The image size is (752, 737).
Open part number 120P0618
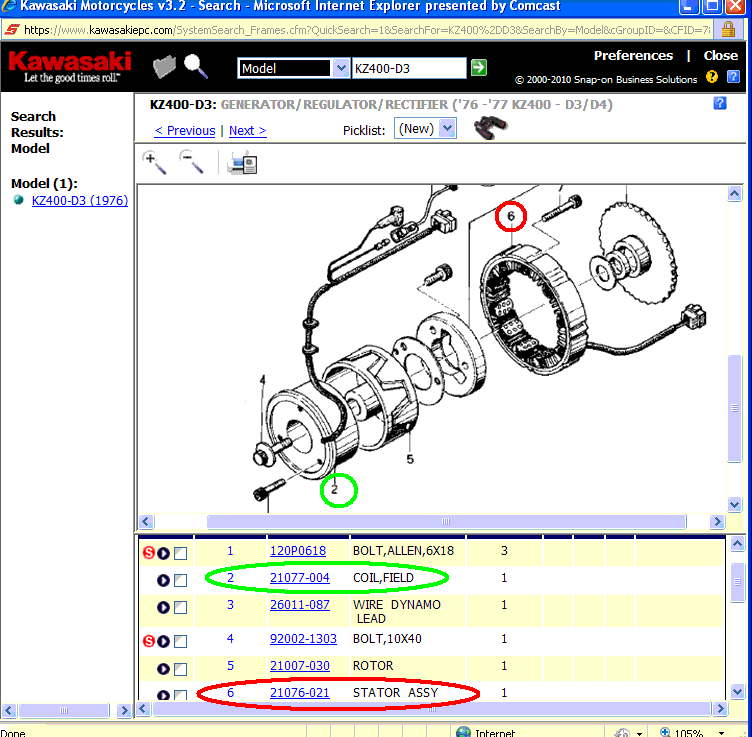298,550
